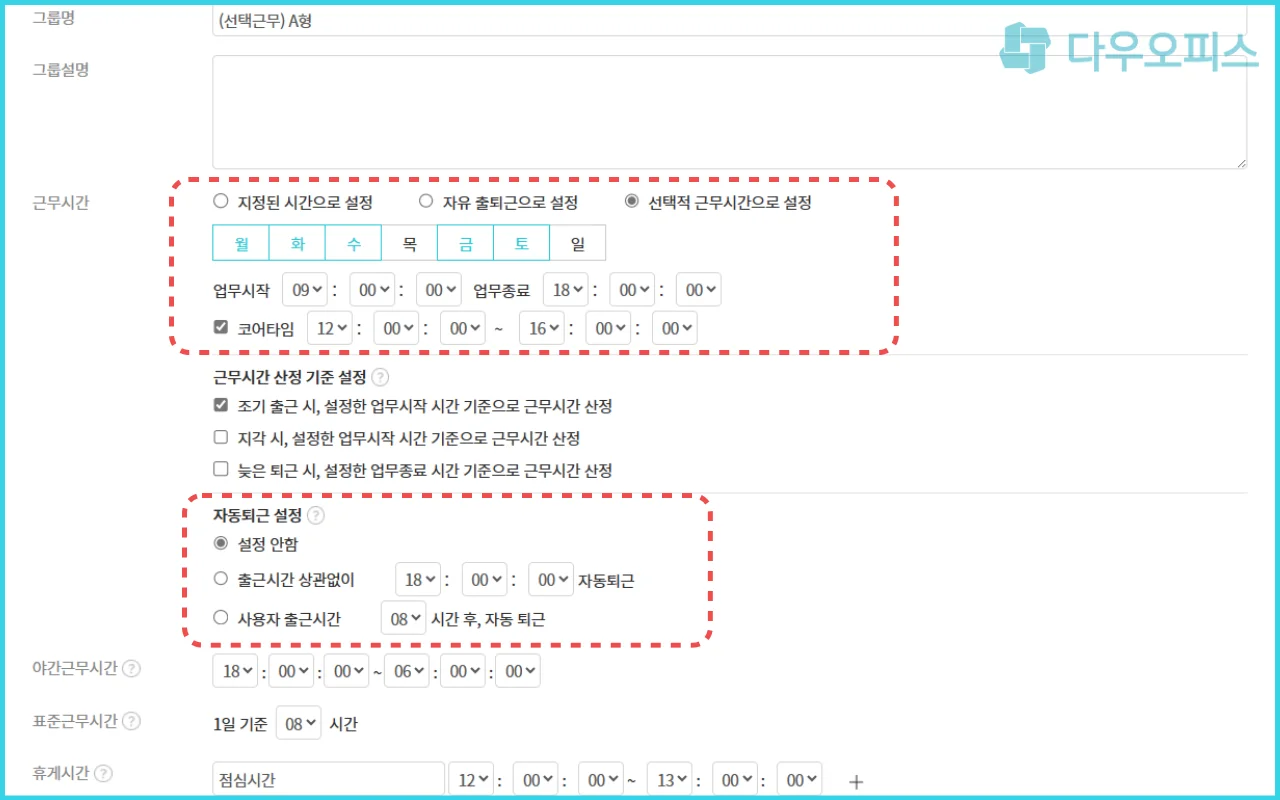Viewport: 1280px width, 800px height.
Task: Show help tooltip for 표준근무시간
Action: [131, 721]
